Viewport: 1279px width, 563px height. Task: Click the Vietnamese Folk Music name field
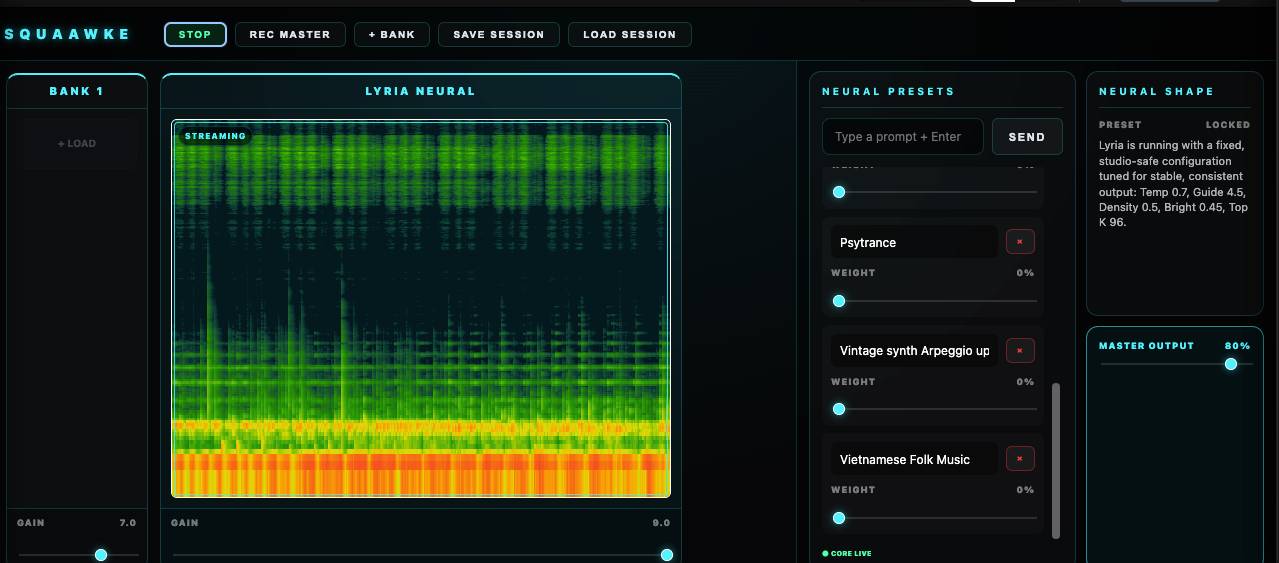tap(914, 459)
